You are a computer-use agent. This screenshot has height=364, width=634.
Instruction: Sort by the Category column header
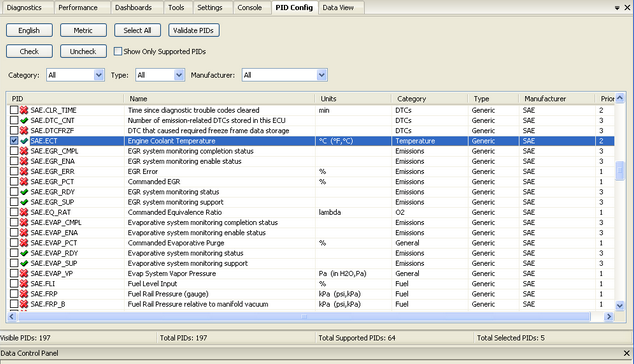430,99
